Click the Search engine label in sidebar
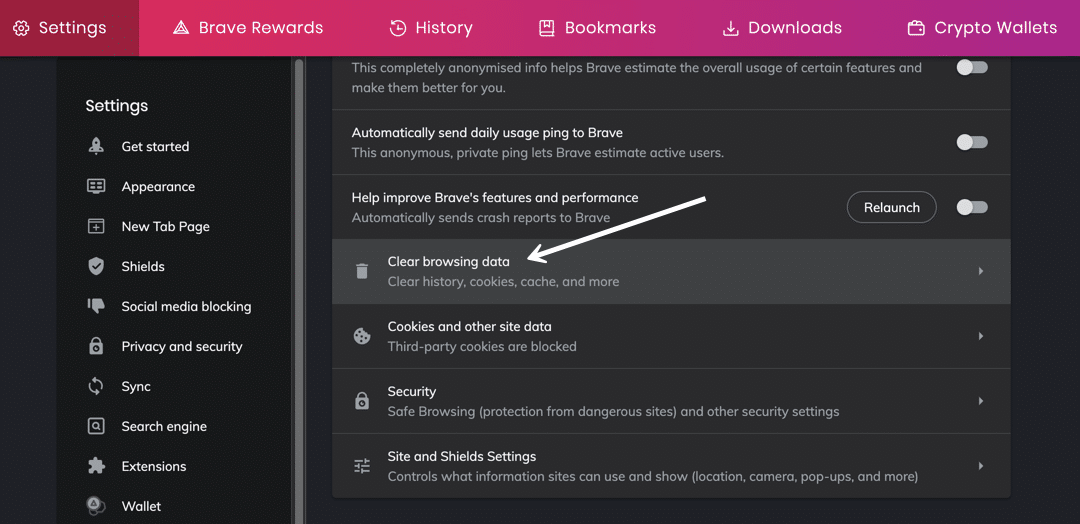Screen dimensions: 1080x524 pyautogui.click(x=164, y=426)
